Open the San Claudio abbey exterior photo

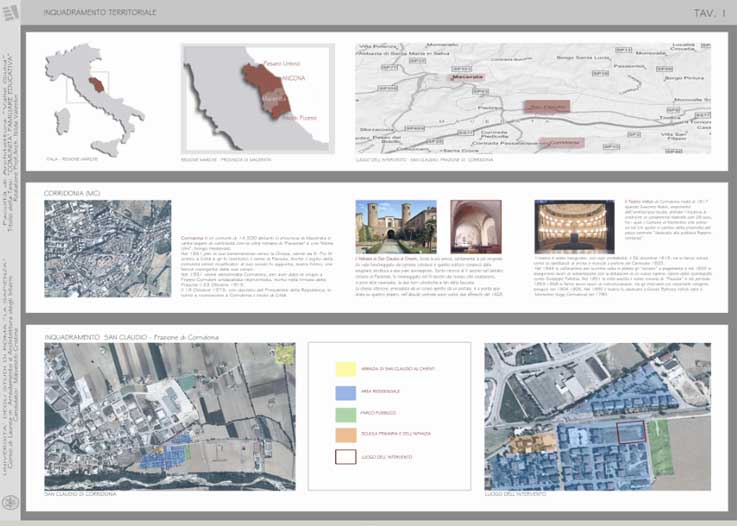[396, 227]
